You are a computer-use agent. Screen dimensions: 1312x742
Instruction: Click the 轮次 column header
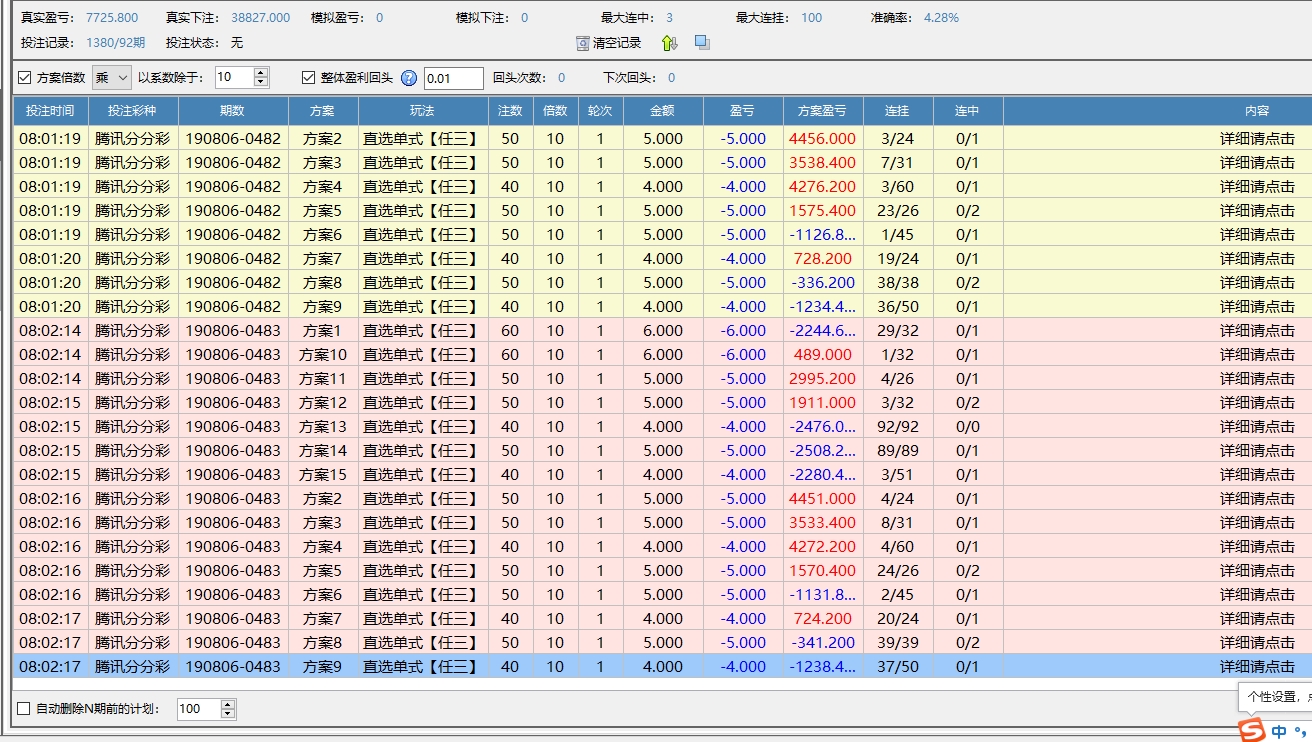pos(600,111)
